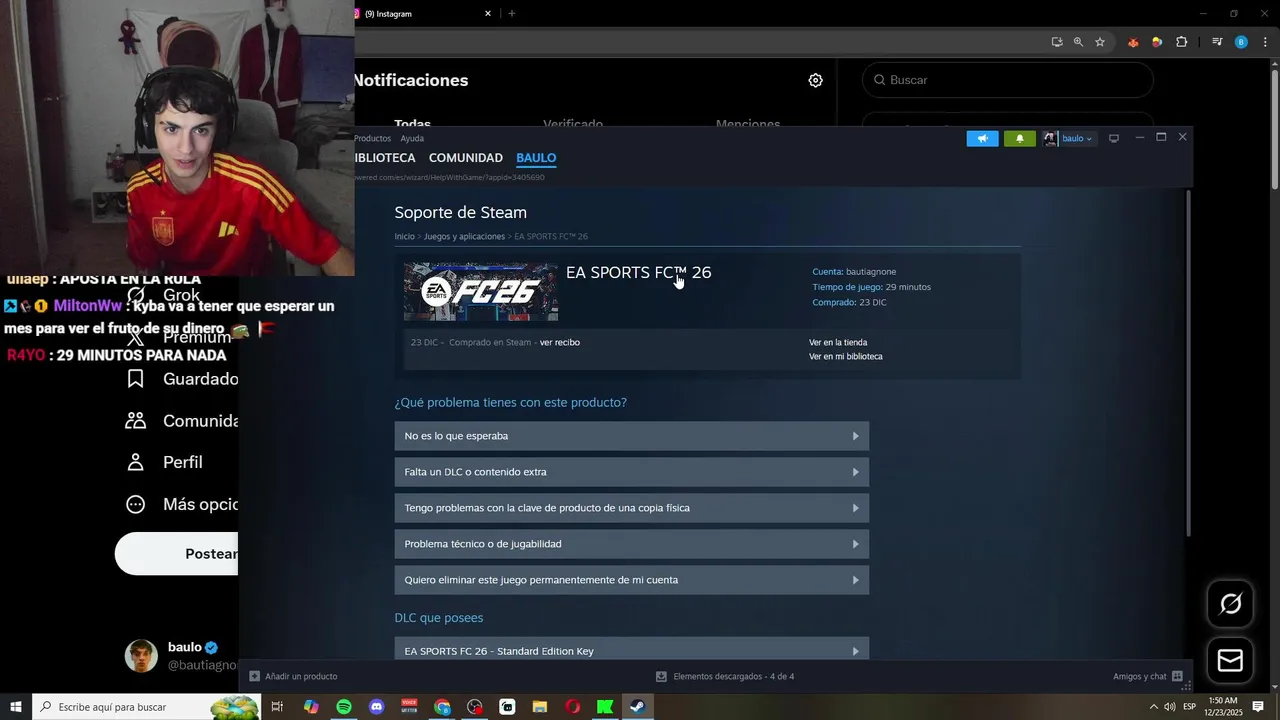
Task: Open Guardados bookmarks in X sidebar
Action: click(x=182, y=379)
